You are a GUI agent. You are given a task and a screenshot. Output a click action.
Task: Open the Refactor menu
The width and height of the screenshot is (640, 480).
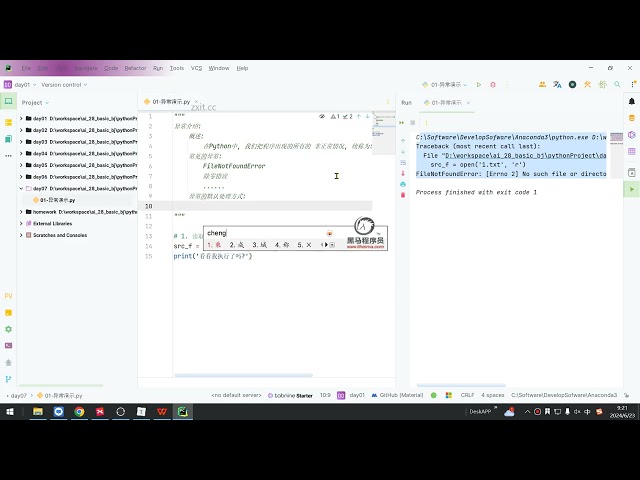click(x=135, y=68)
